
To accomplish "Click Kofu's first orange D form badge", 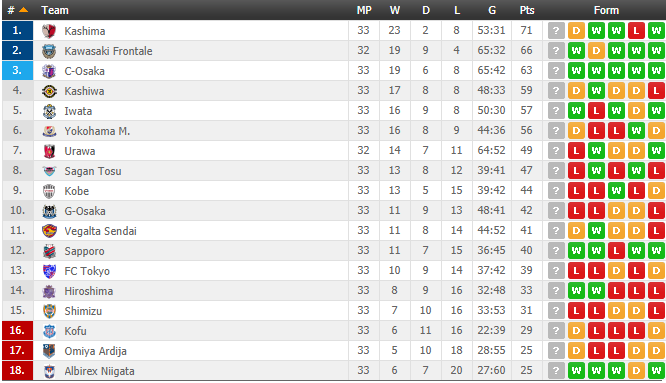I will [x=576, y=331].
